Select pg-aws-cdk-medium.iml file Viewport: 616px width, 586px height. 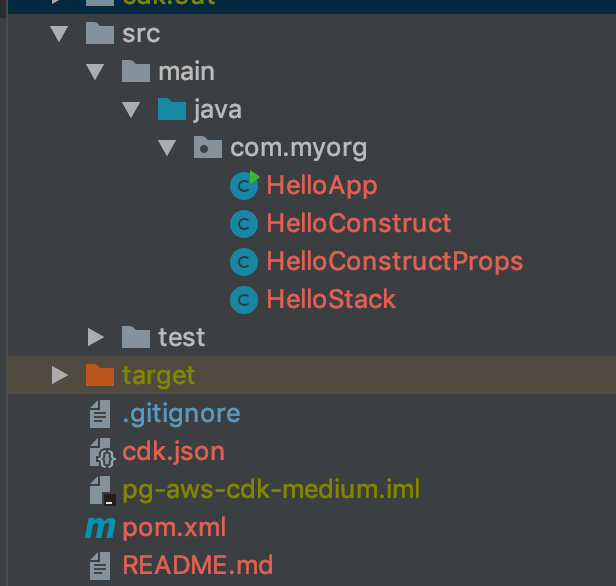point(271,490)
